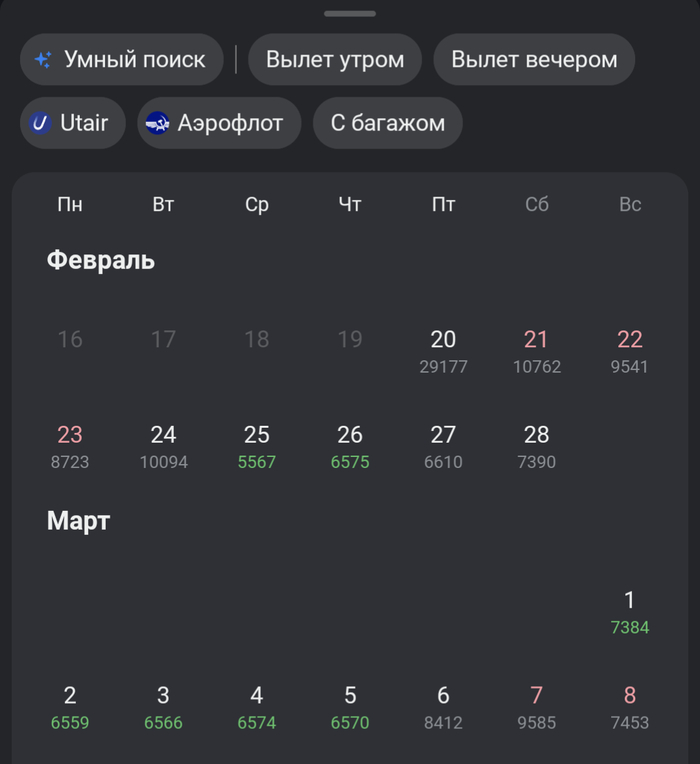
Task: Pick February 26 priced 6575
Action: (350, 446)
